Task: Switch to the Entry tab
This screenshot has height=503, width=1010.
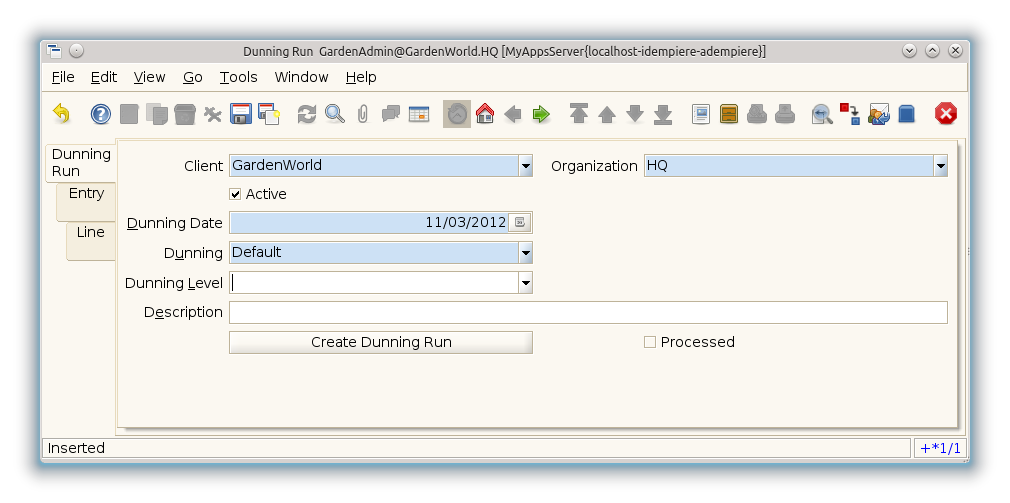Action: (x=87, y=194)
